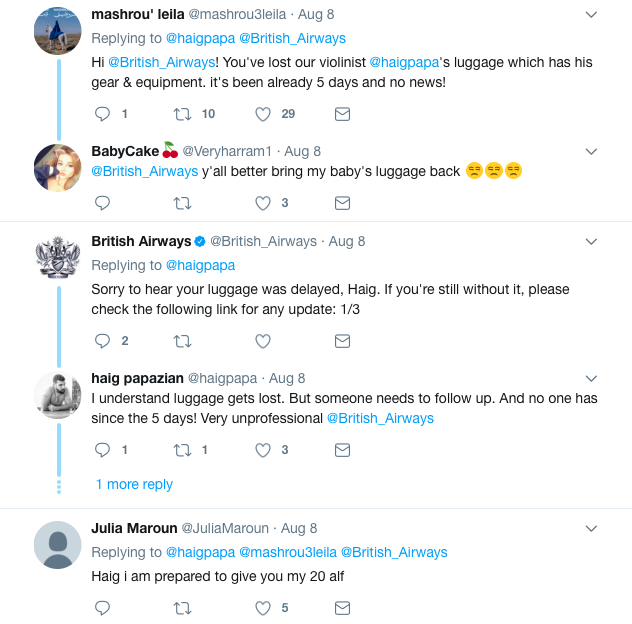Share British Airways' tweet by message icon

coord(342,341)
